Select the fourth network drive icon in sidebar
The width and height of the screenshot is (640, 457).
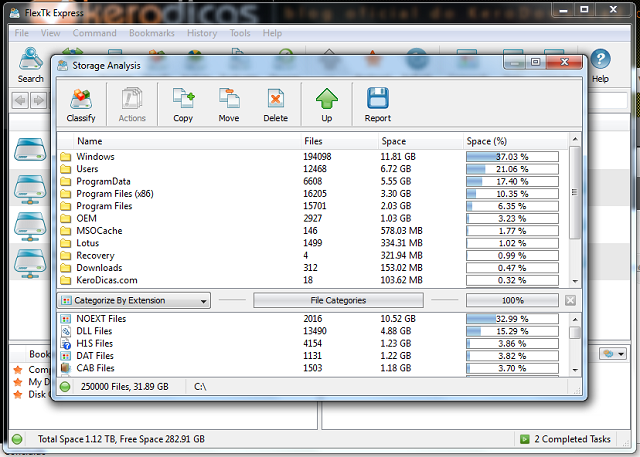point(30,264)
